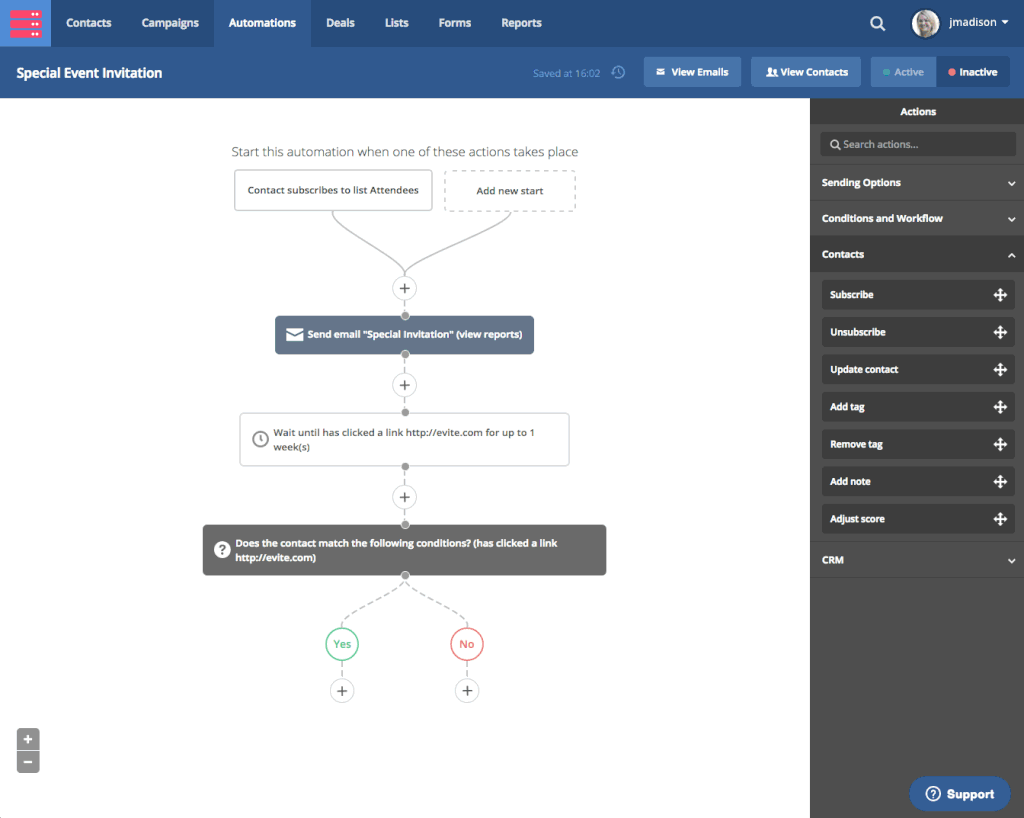Go to the Campaigns tab
This screenshot has height=818, width=1024.
tap(170, 23)
